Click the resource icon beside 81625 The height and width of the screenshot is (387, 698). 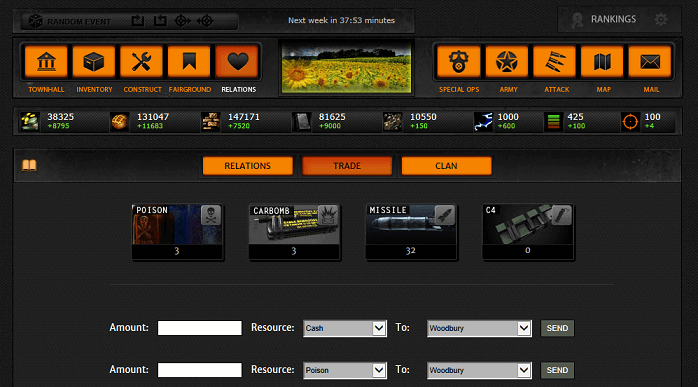click(301, 121)
